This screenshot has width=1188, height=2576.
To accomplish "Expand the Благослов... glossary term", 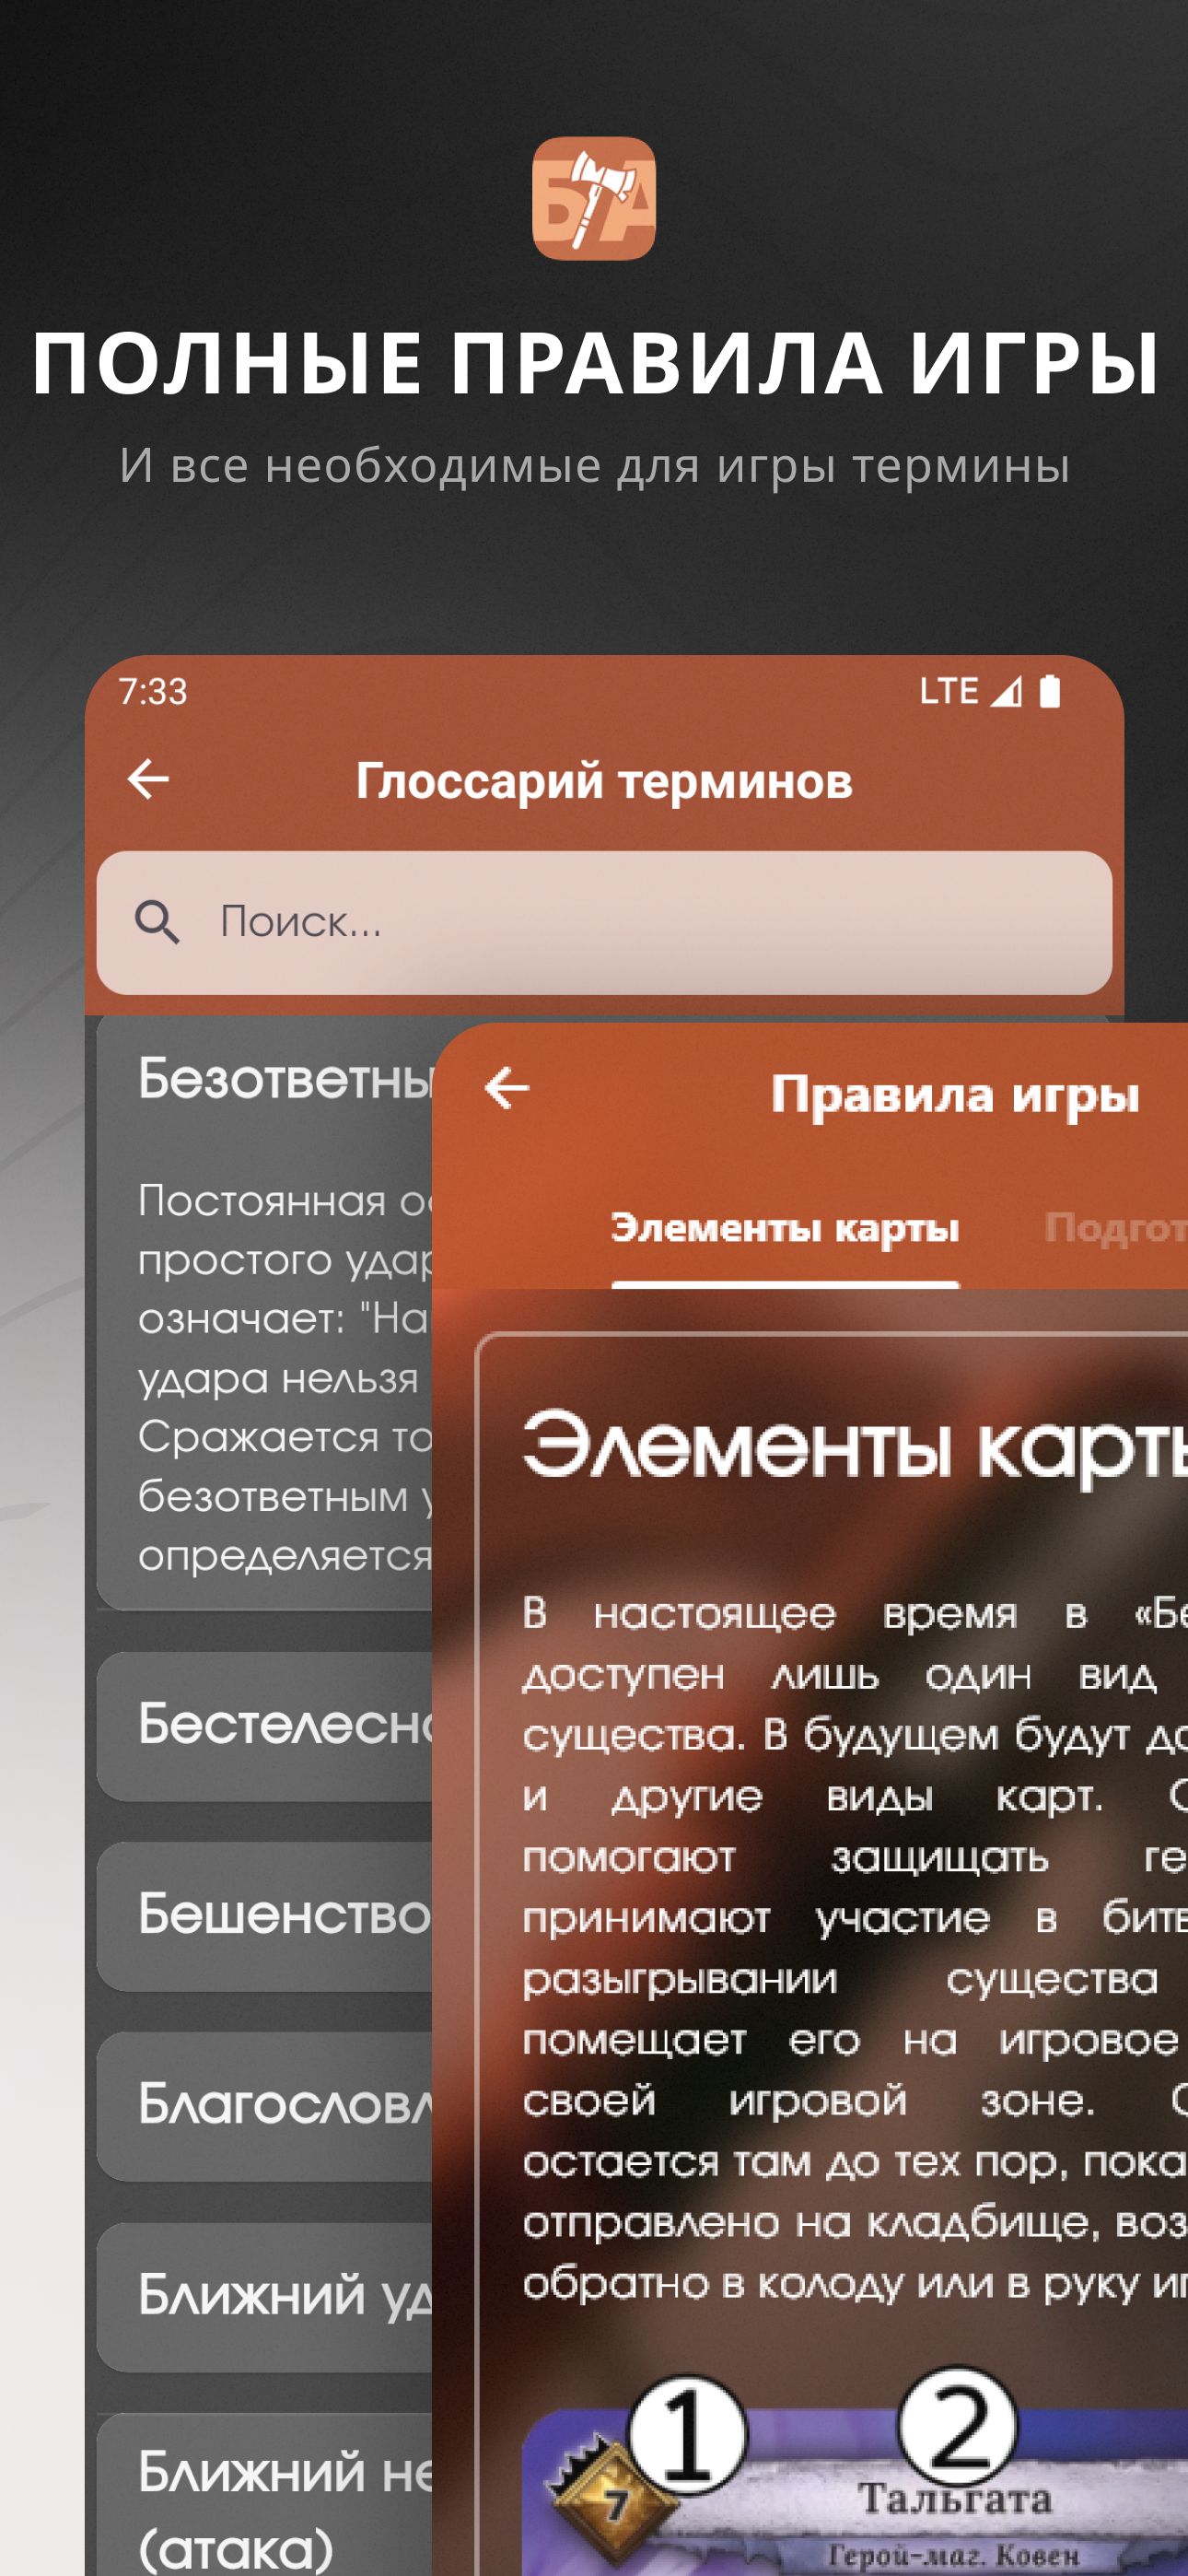I will point(265,2106).
